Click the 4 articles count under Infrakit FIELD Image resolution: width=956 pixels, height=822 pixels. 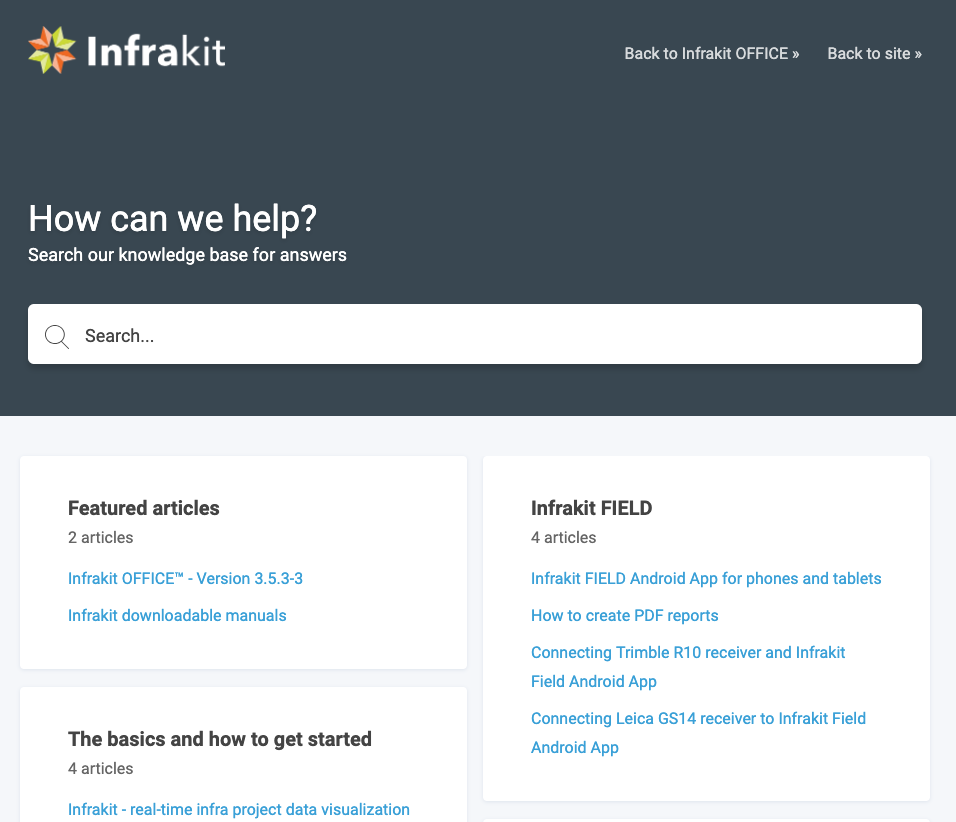pyautogui.click(x=563, y=537)
